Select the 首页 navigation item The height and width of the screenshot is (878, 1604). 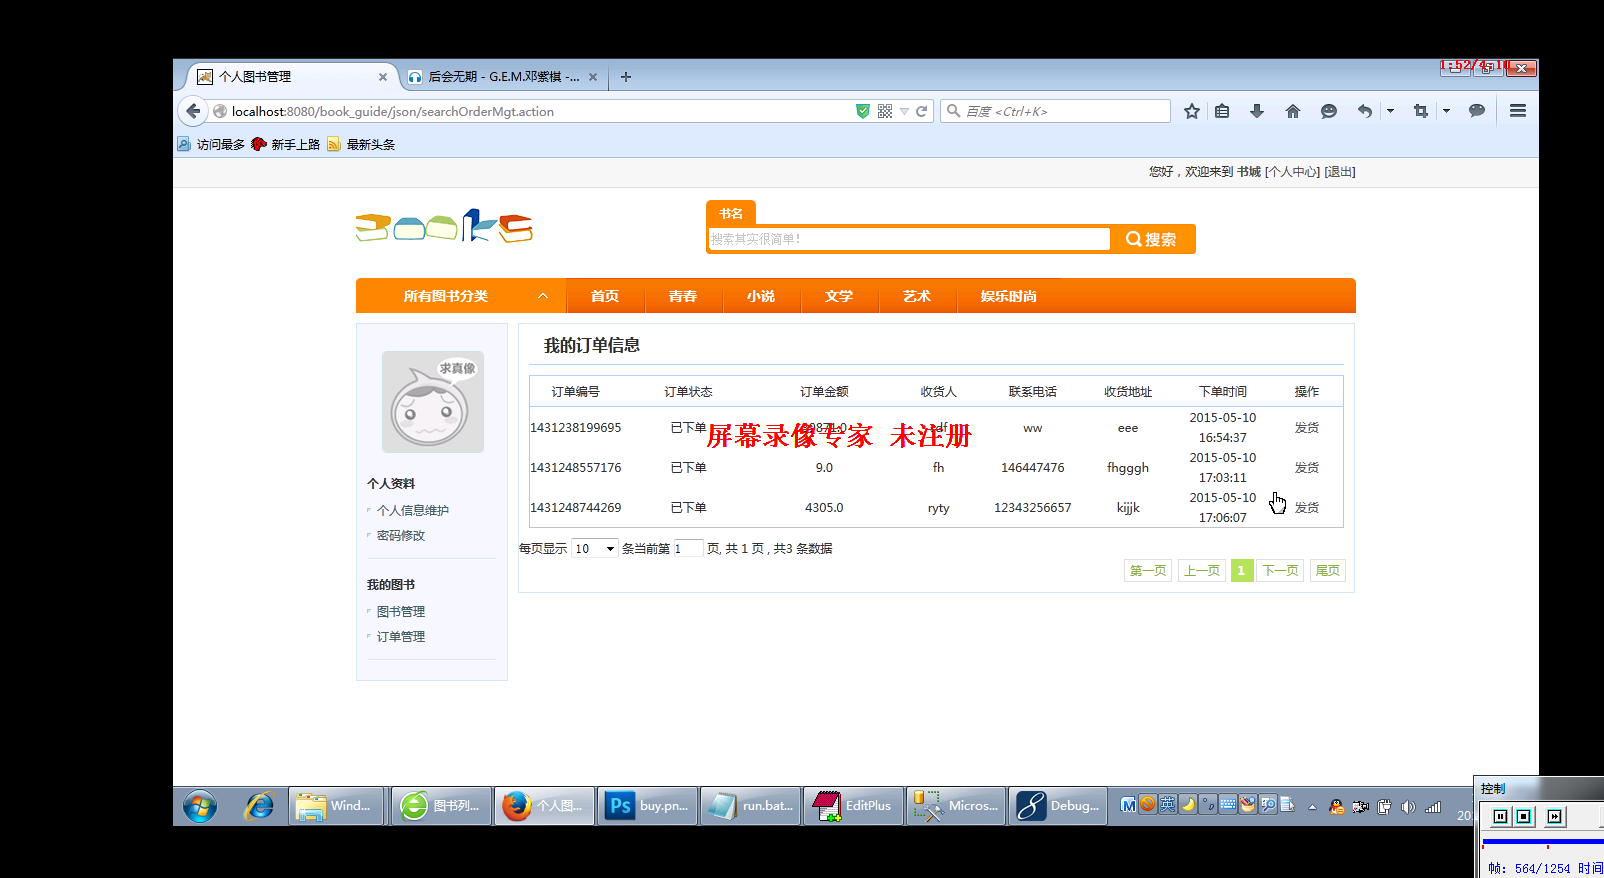point(605,296)
